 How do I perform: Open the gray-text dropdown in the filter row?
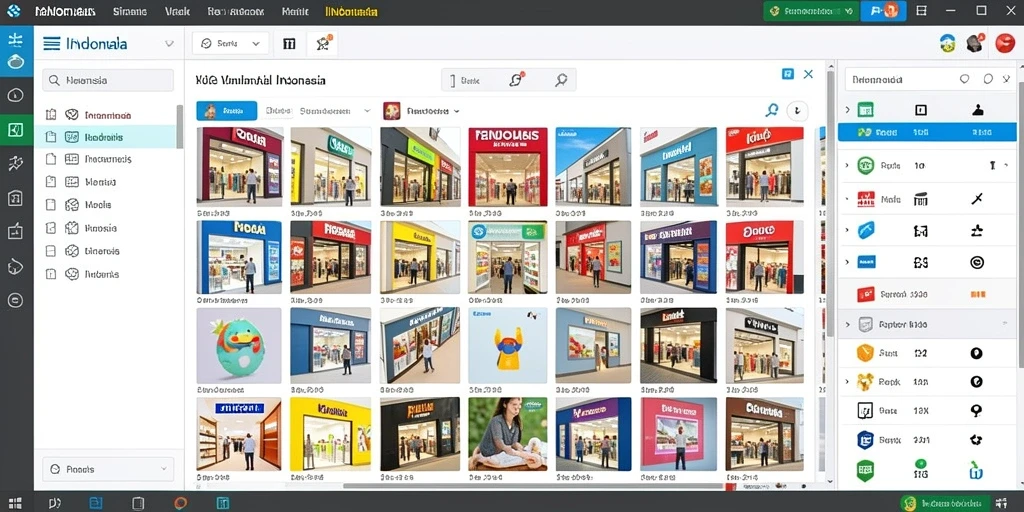pos(335,111)
